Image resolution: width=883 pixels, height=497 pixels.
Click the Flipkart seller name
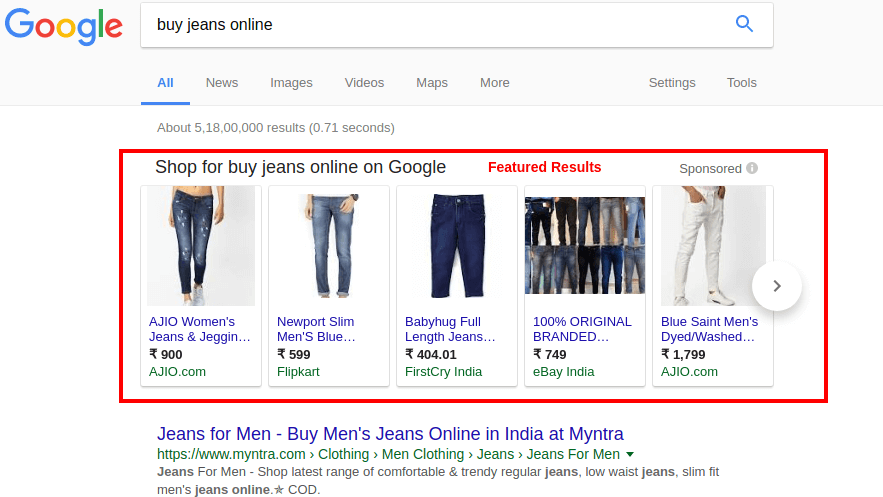coord(298,372)
